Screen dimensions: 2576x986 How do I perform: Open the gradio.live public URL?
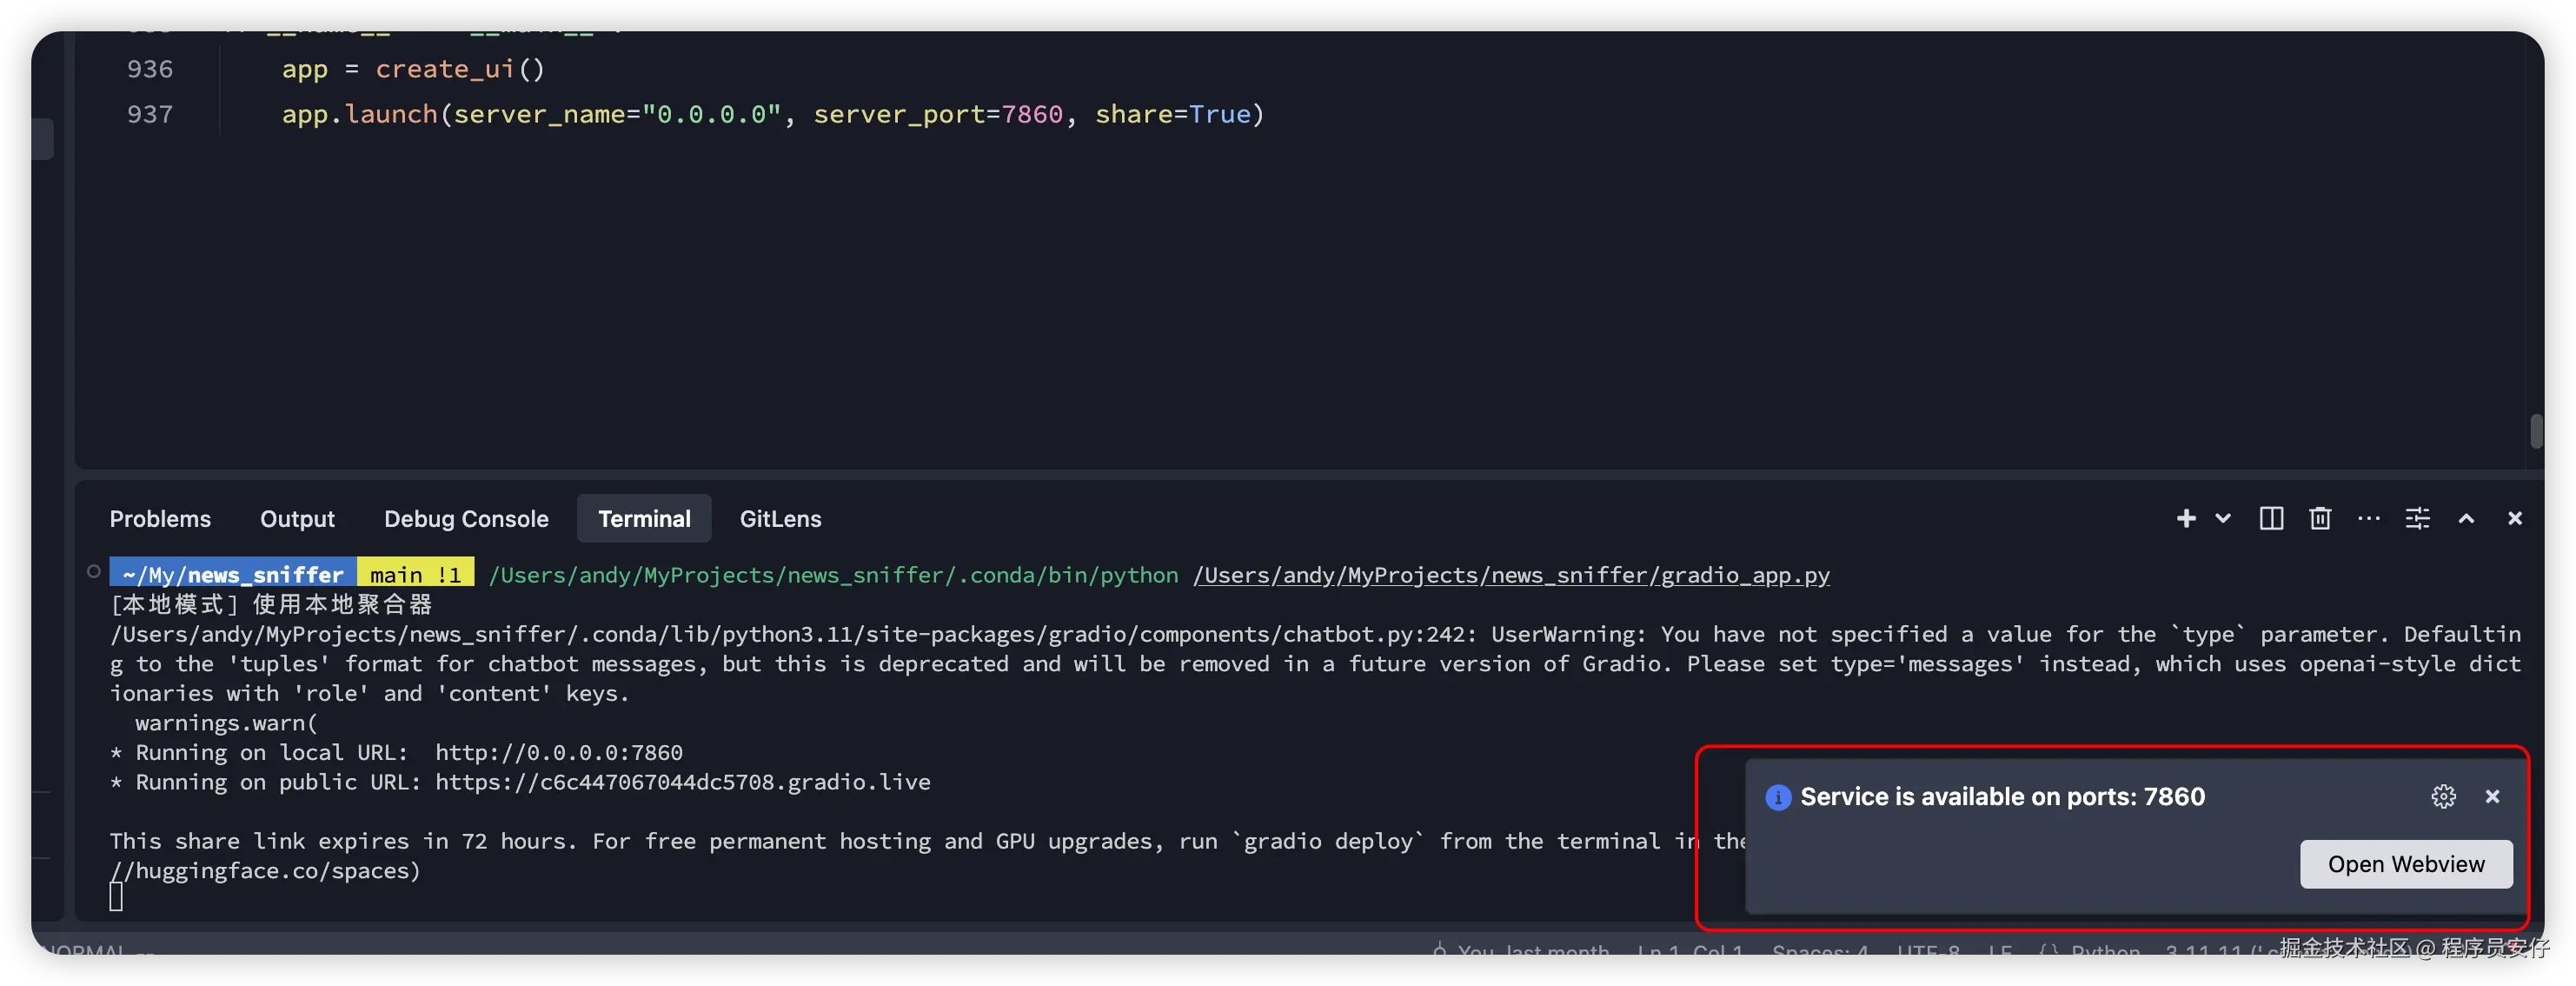(682, 782)
